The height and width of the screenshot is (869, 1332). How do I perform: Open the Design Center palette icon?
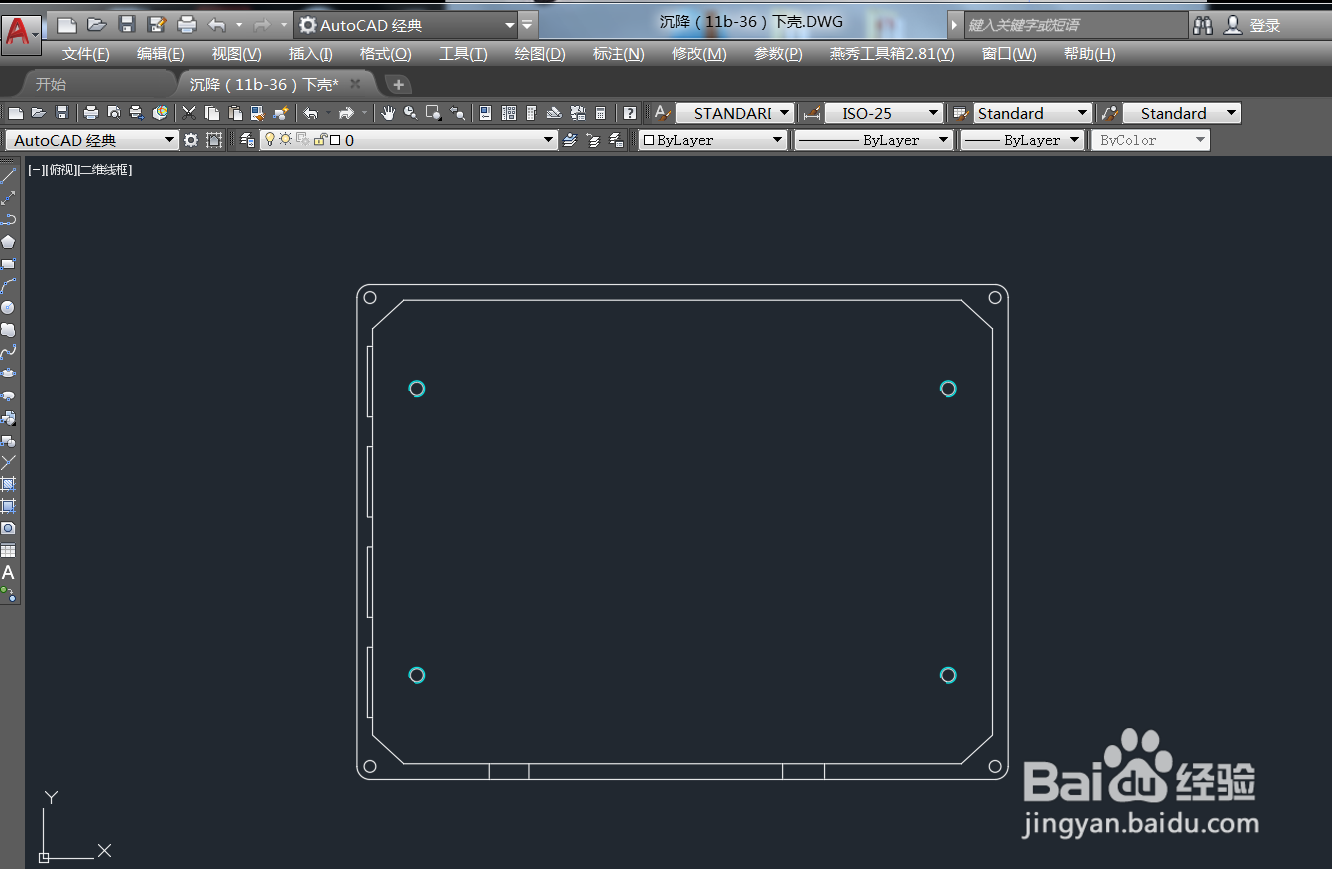[508, 113]
